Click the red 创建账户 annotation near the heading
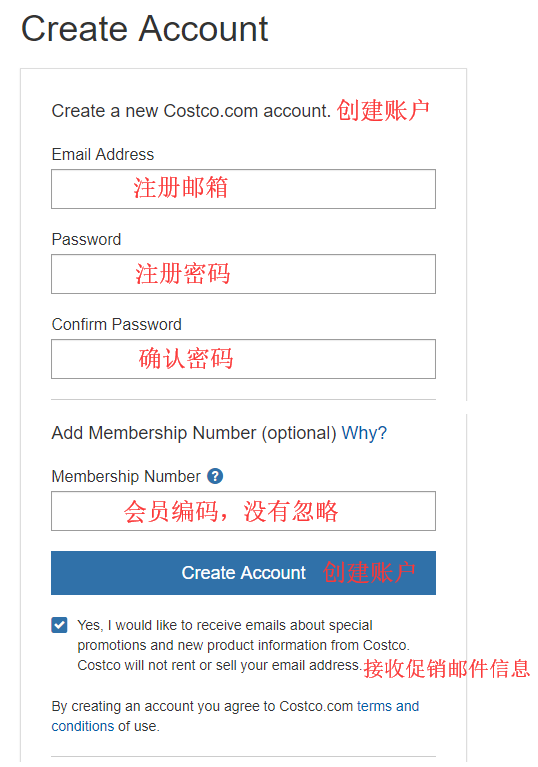The image size is (538, 767). (383, 110)
